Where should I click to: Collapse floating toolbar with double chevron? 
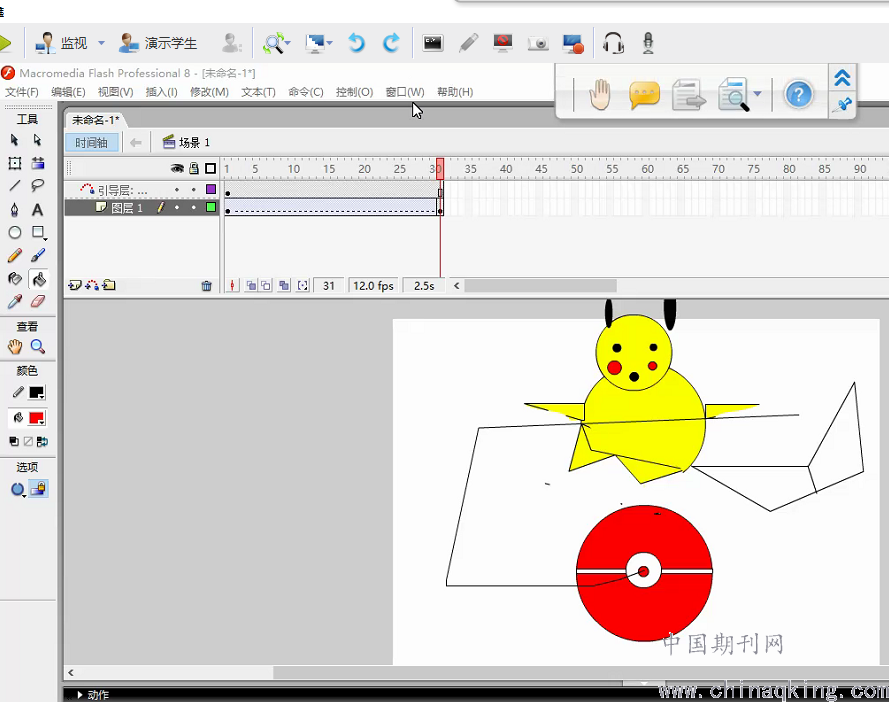[843, 78]
